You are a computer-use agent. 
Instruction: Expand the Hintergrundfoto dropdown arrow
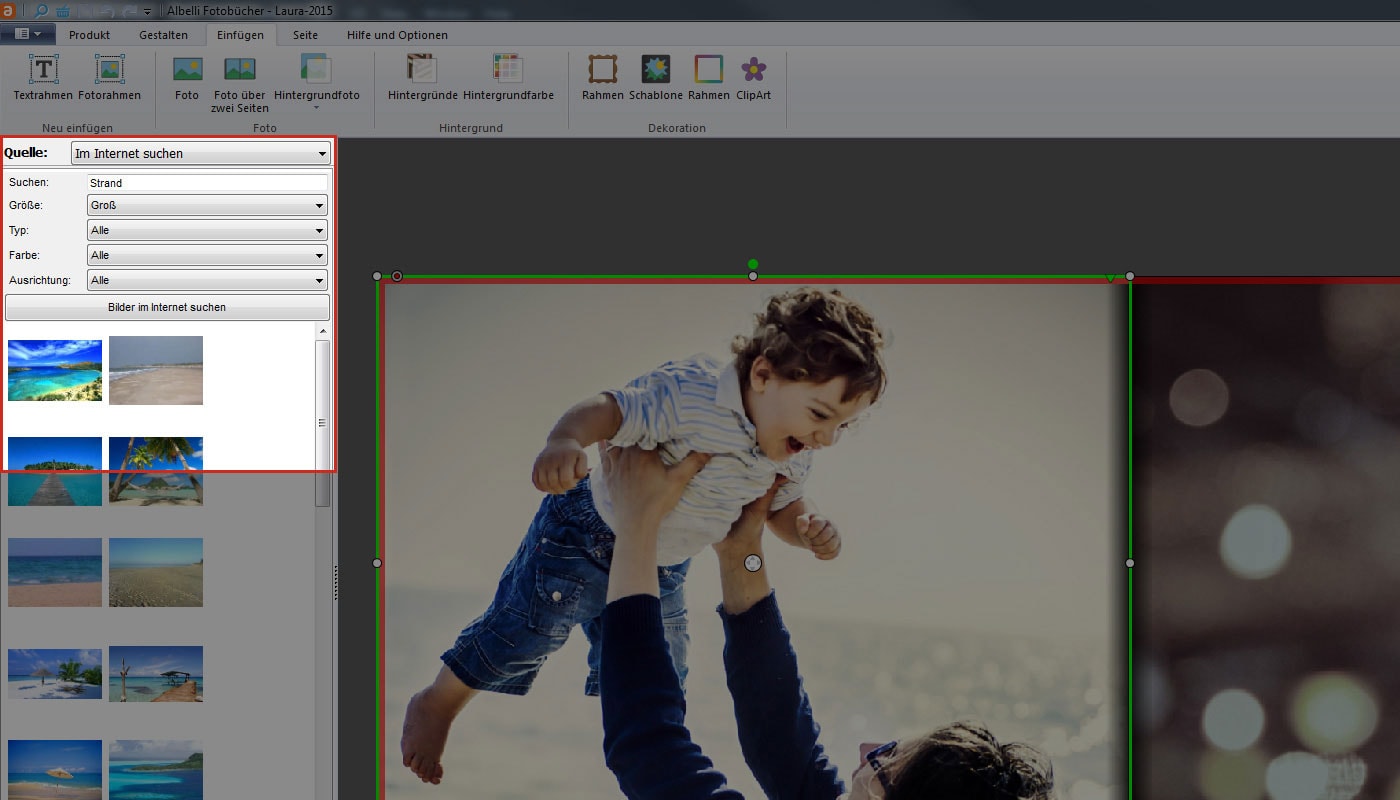coord(316,107)
